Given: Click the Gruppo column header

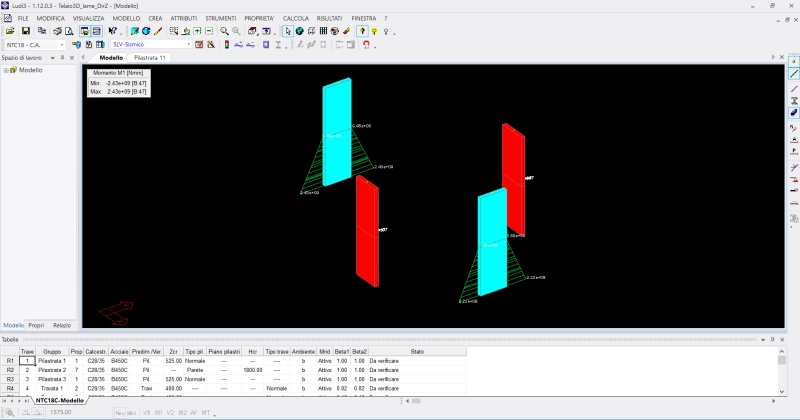Looking at the screenshot, I should pyautogui.click(x=51, y=352).
